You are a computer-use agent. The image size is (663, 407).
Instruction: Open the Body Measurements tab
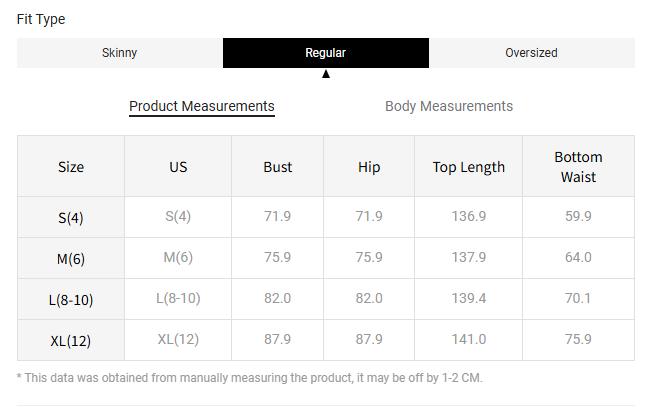pyautogui.click(x=449, y=106)
